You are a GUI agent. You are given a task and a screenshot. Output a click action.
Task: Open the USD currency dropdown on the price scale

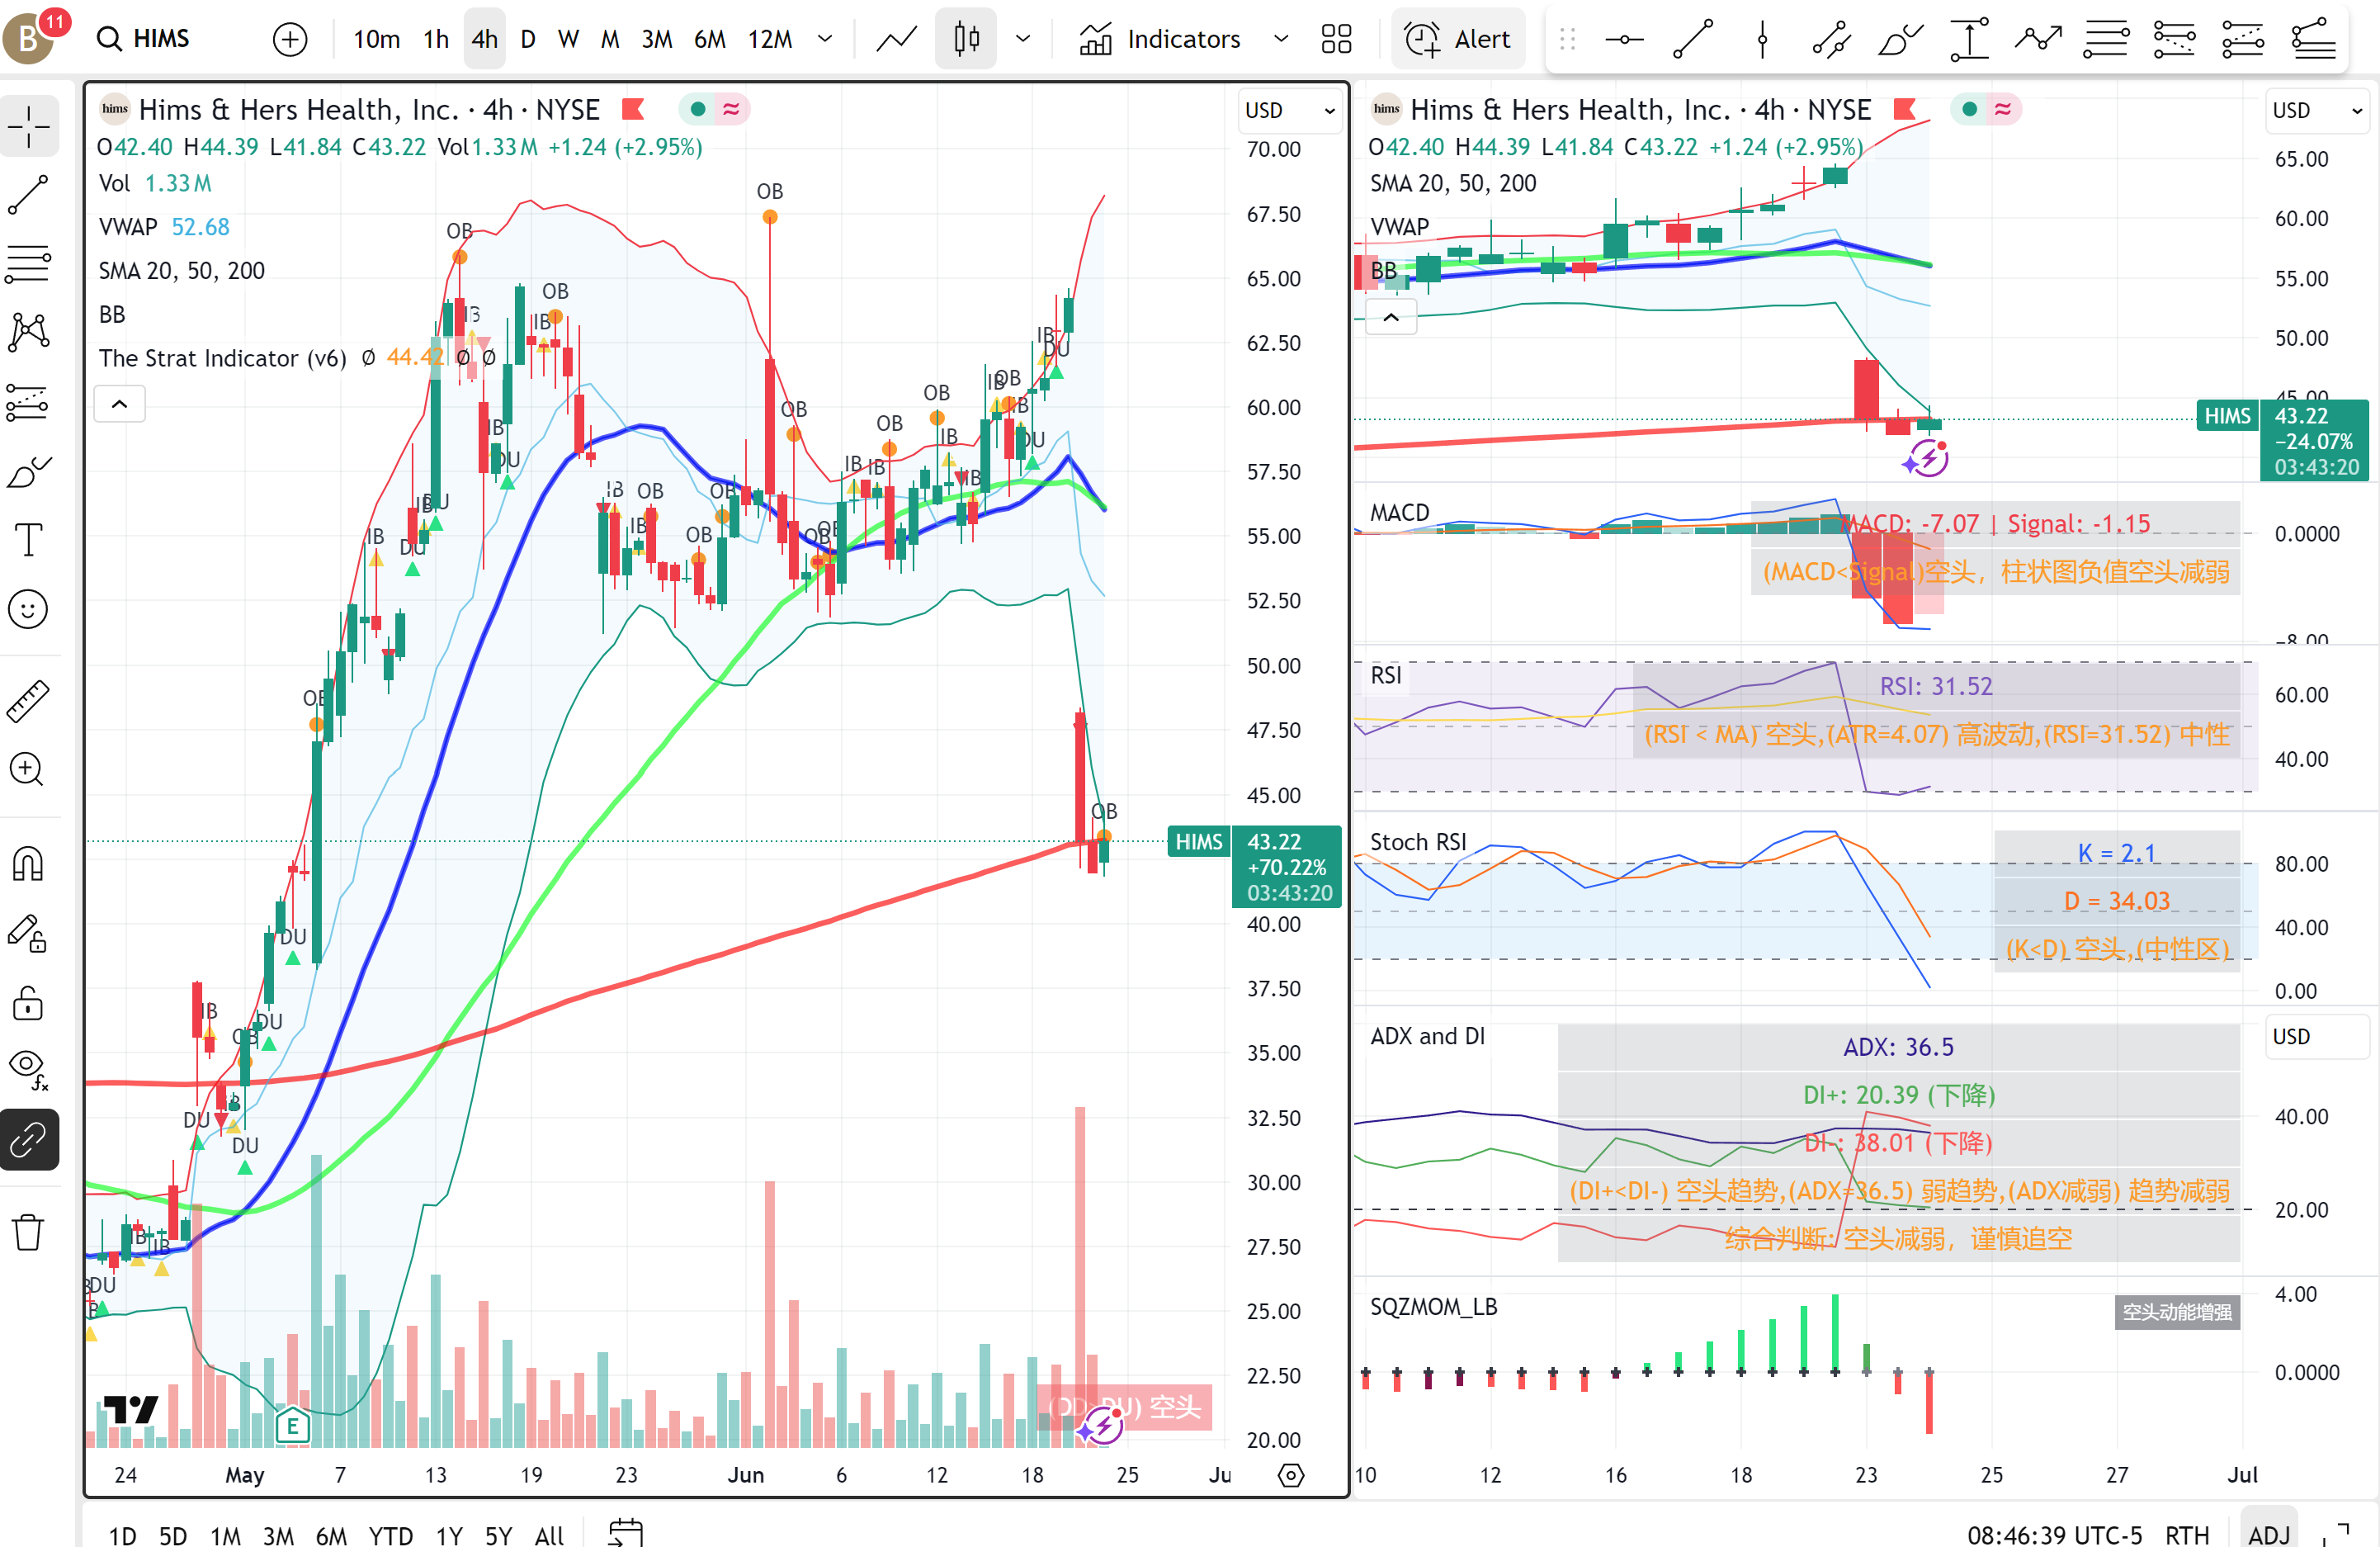[1289, 111]
